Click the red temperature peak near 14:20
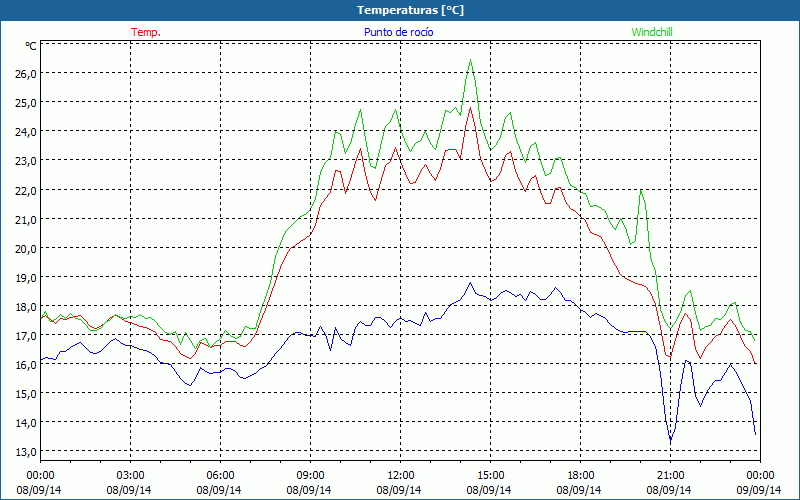Viewport: 800px width, 500px height. click(470, 108)
